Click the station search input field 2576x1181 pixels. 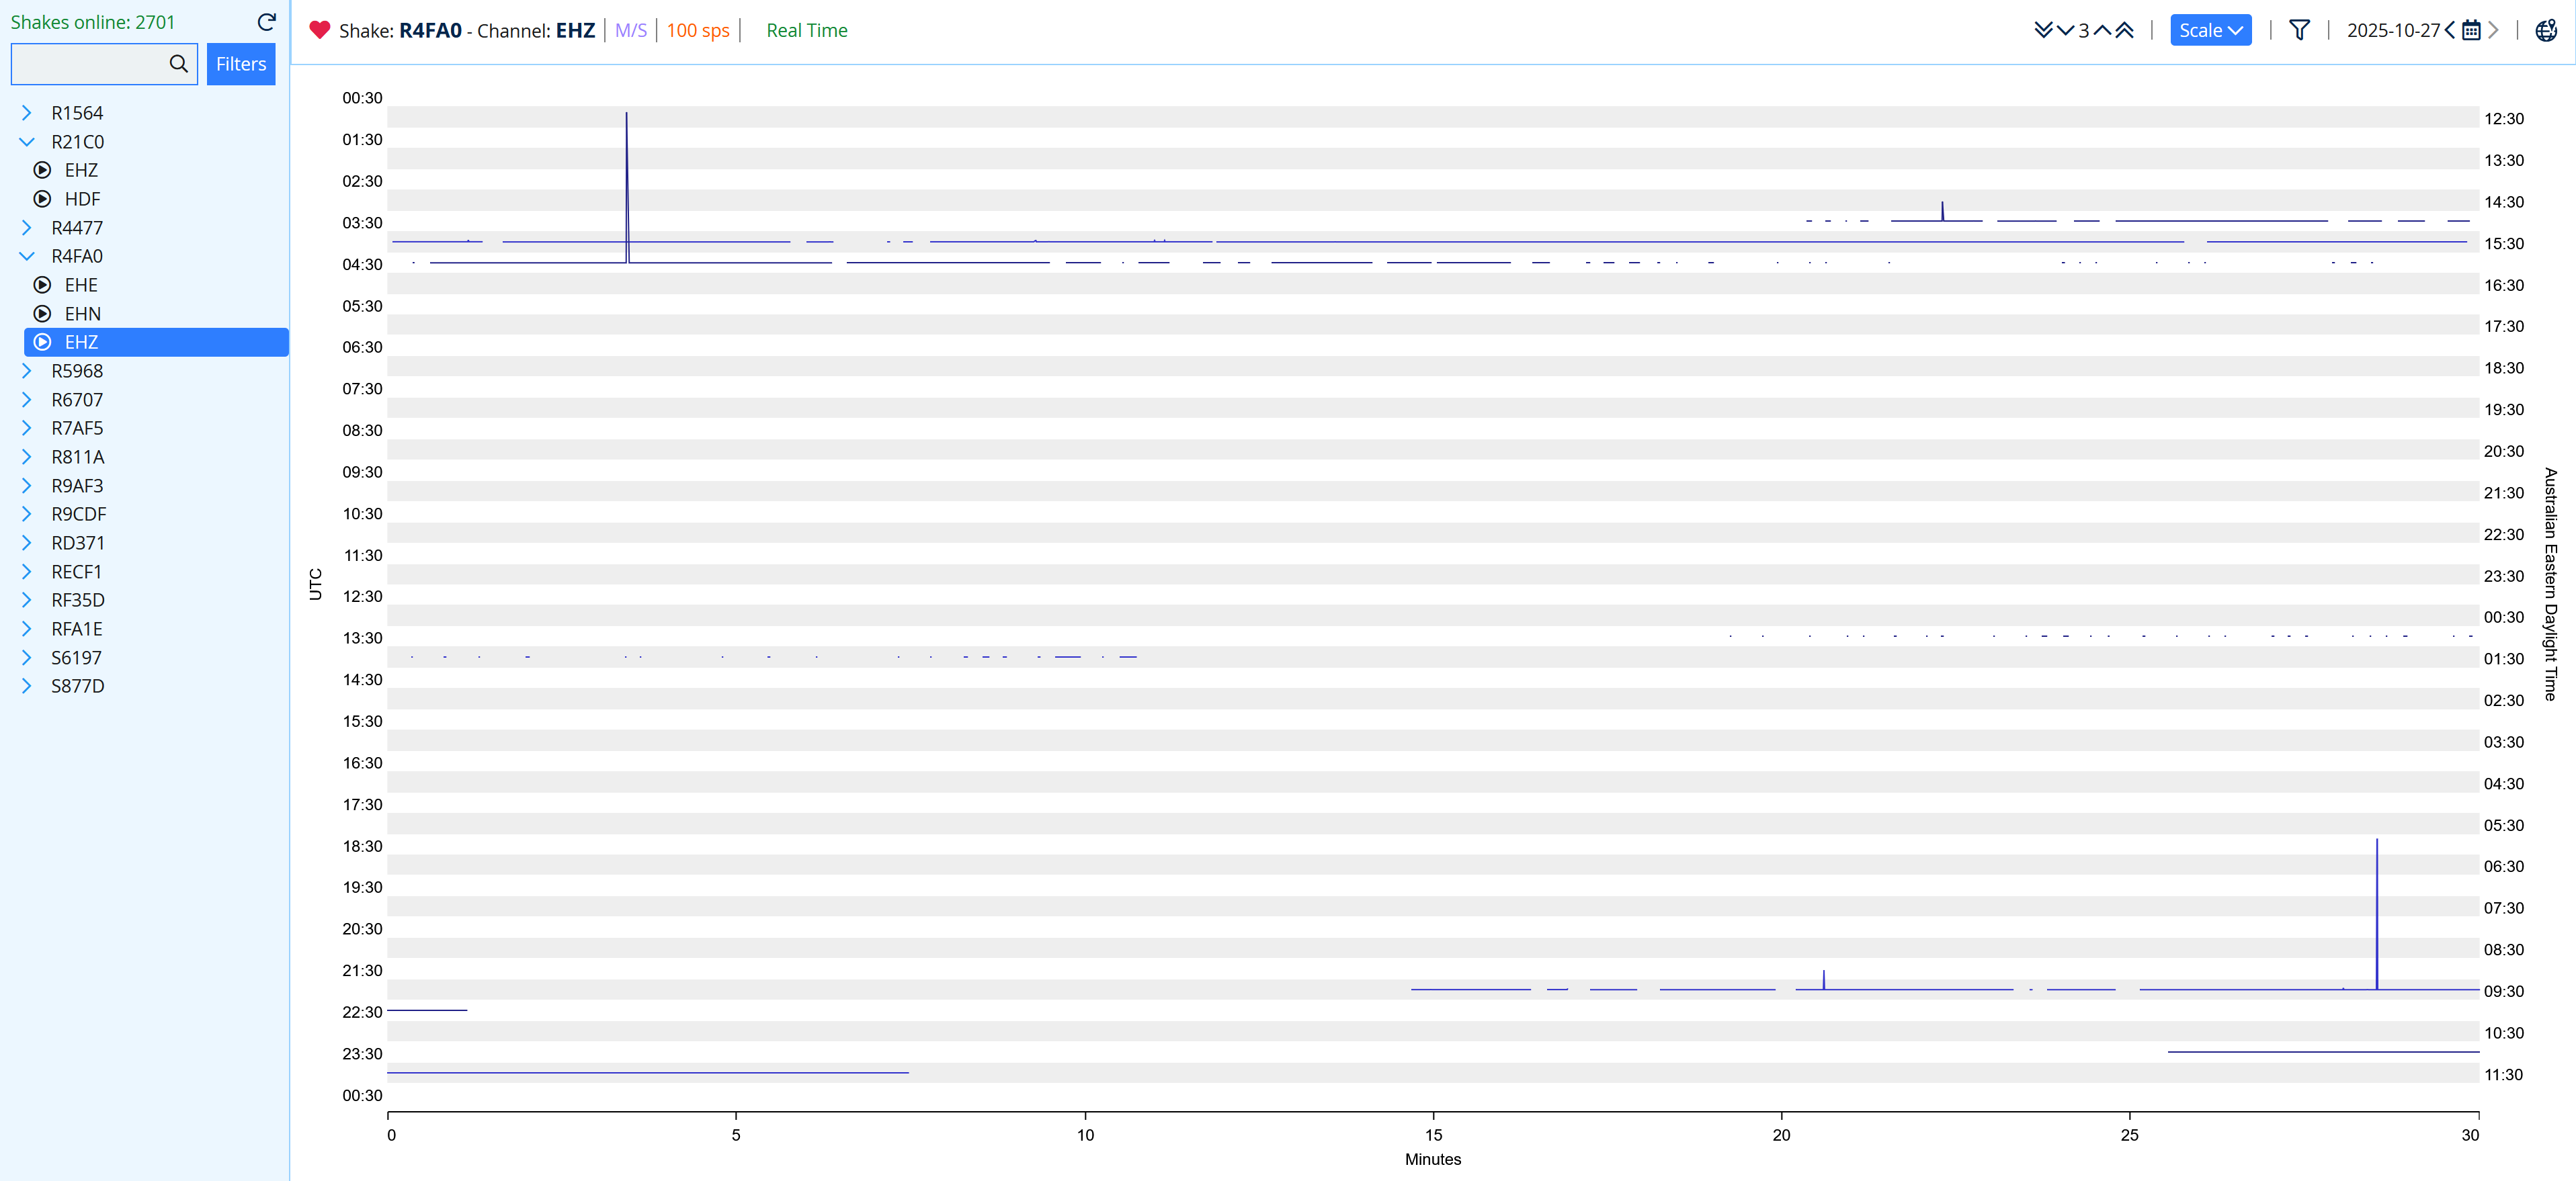coord(90,64)
